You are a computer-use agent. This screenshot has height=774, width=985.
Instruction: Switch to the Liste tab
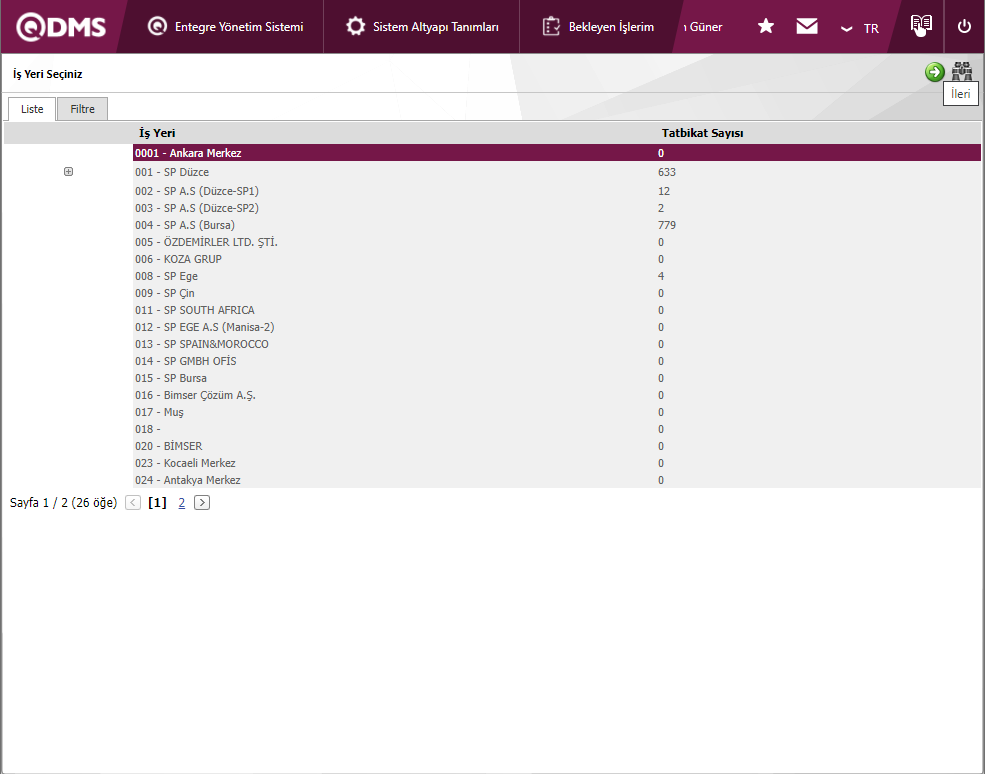coord(32,109)
